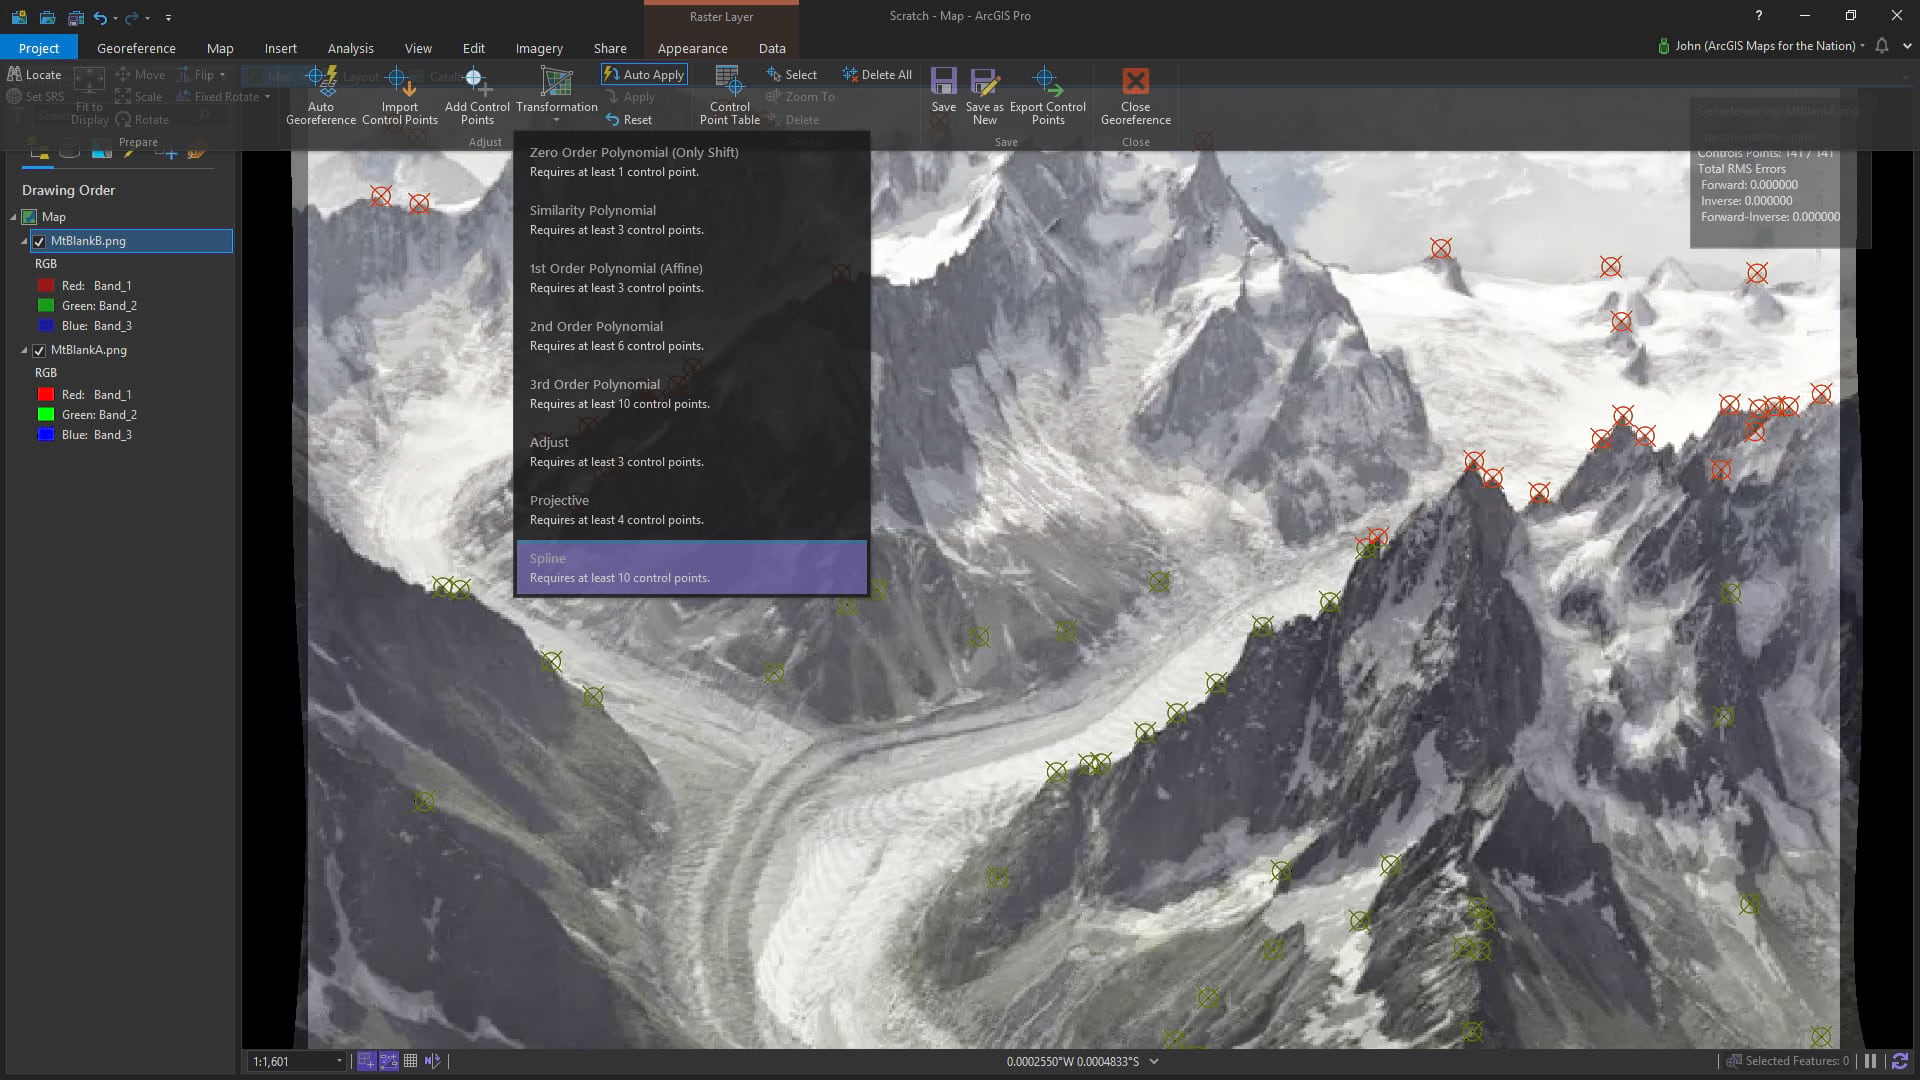Viewport: 1920px width, 1080px height.
Task: Pause drawing with the status bar button
Action: coord(1870,1061)
